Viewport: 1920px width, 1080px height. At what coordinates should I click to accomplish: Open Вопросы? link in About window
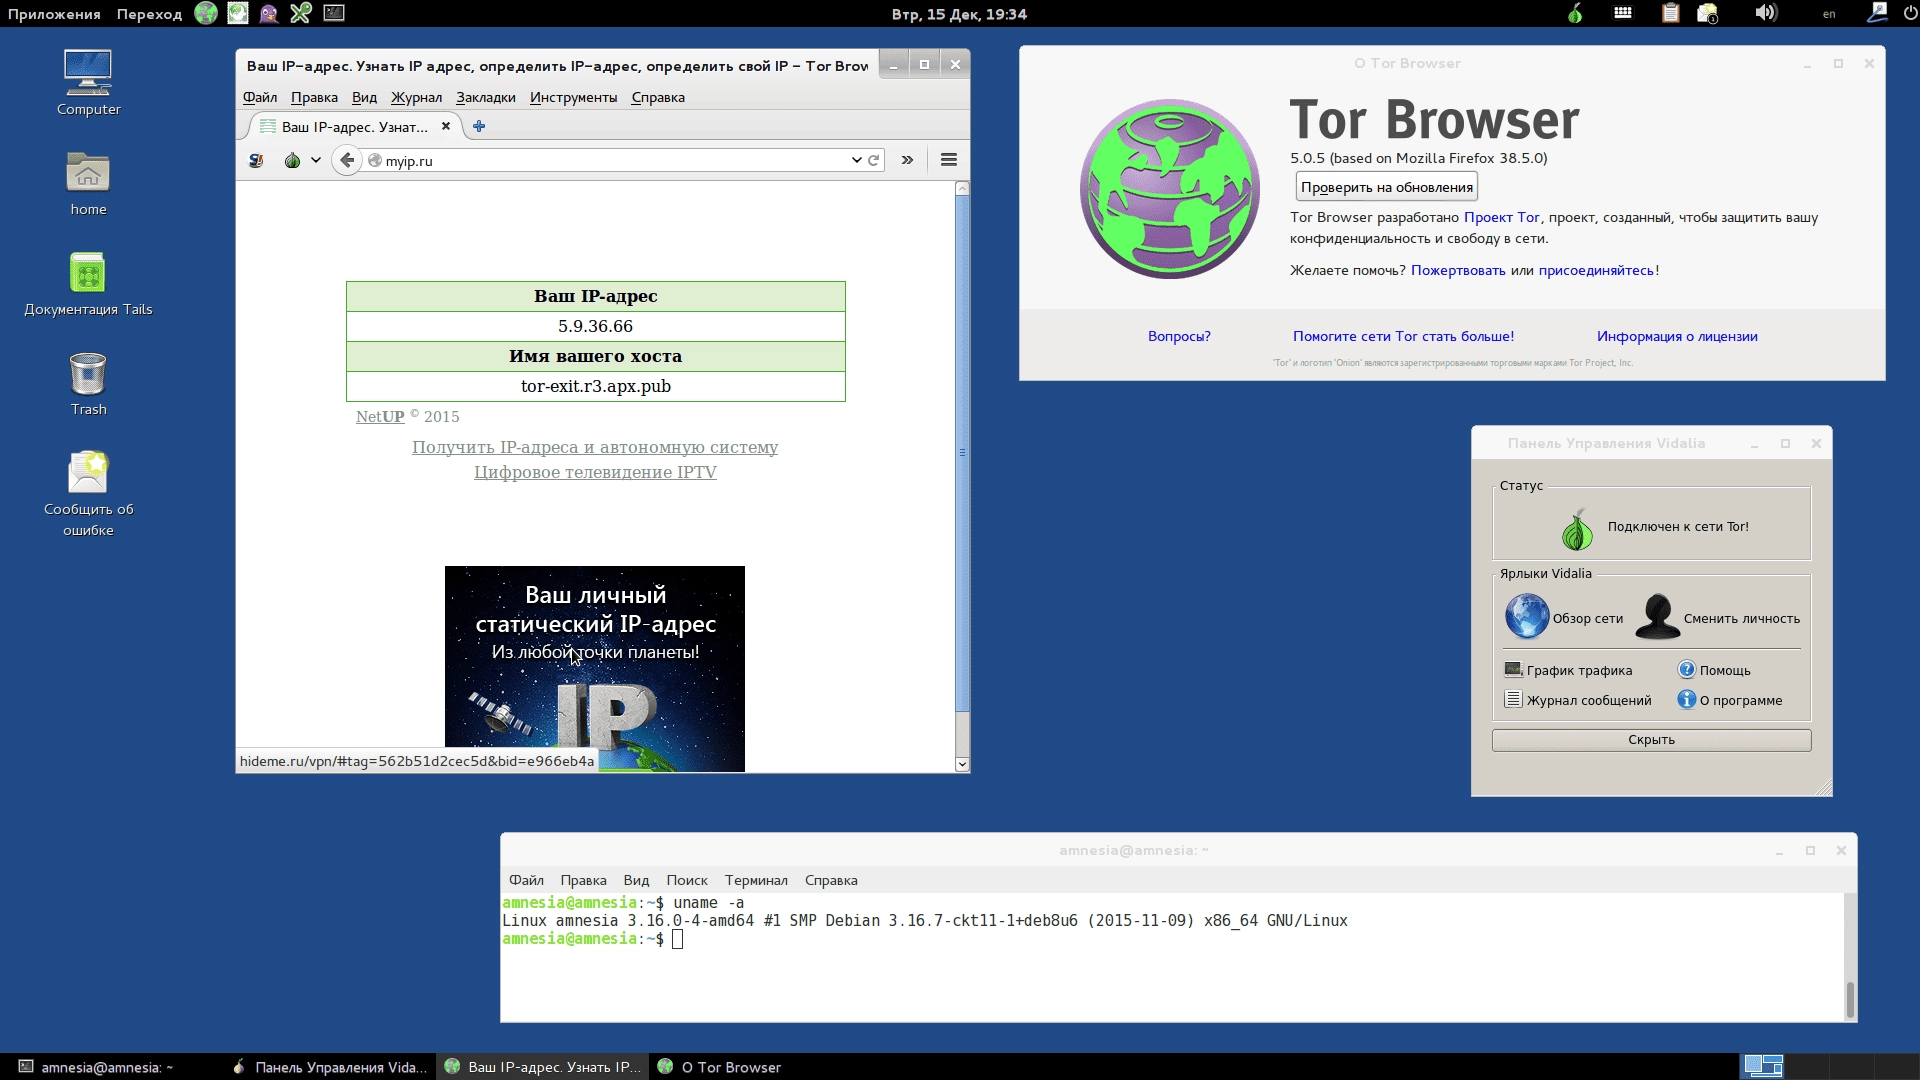click(1179, 336)
